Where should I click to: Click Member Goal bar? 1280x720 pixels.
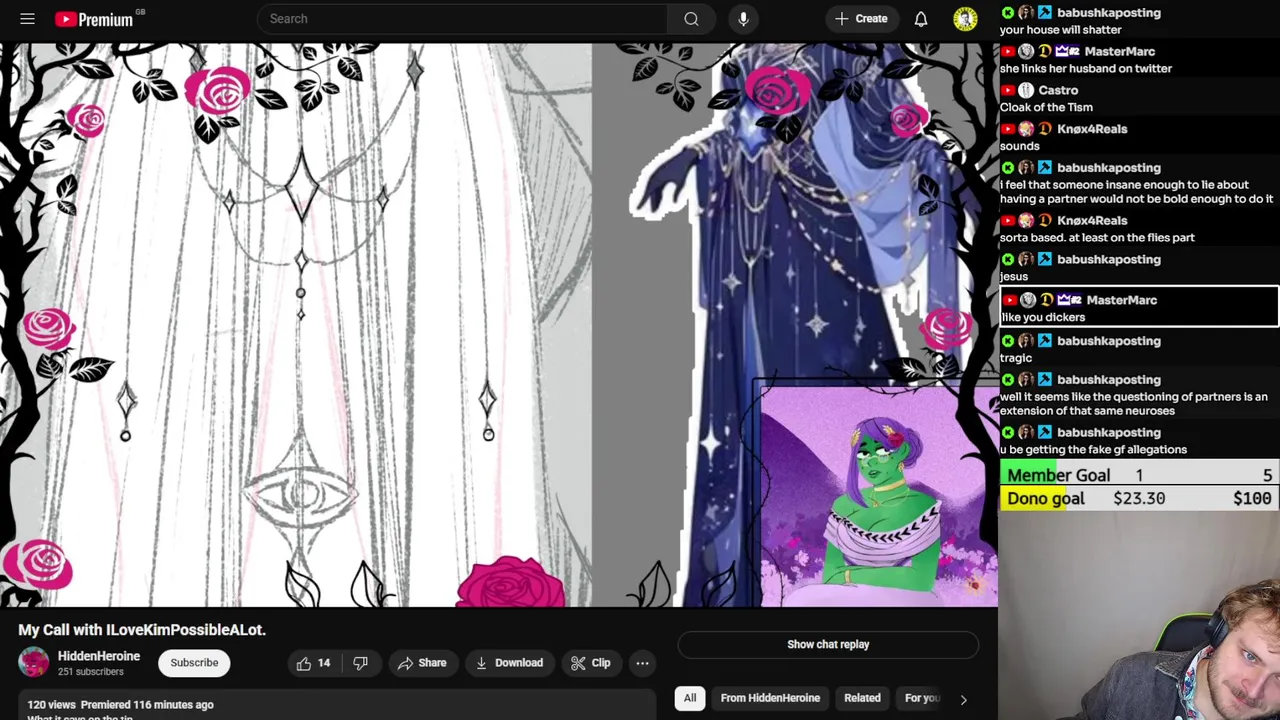click(x=1139, y=476)
